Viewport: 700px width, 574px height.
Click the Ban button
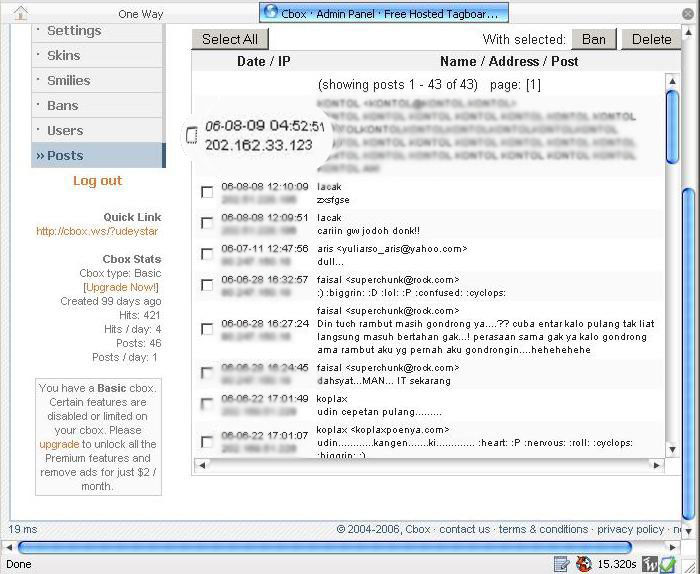(594, 39)
